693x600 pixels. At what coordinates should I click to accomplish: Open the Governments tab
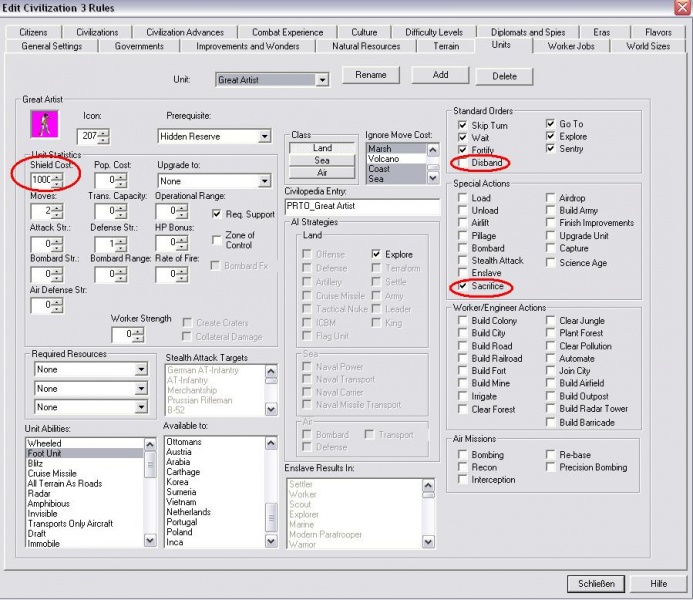coord(139,46)
